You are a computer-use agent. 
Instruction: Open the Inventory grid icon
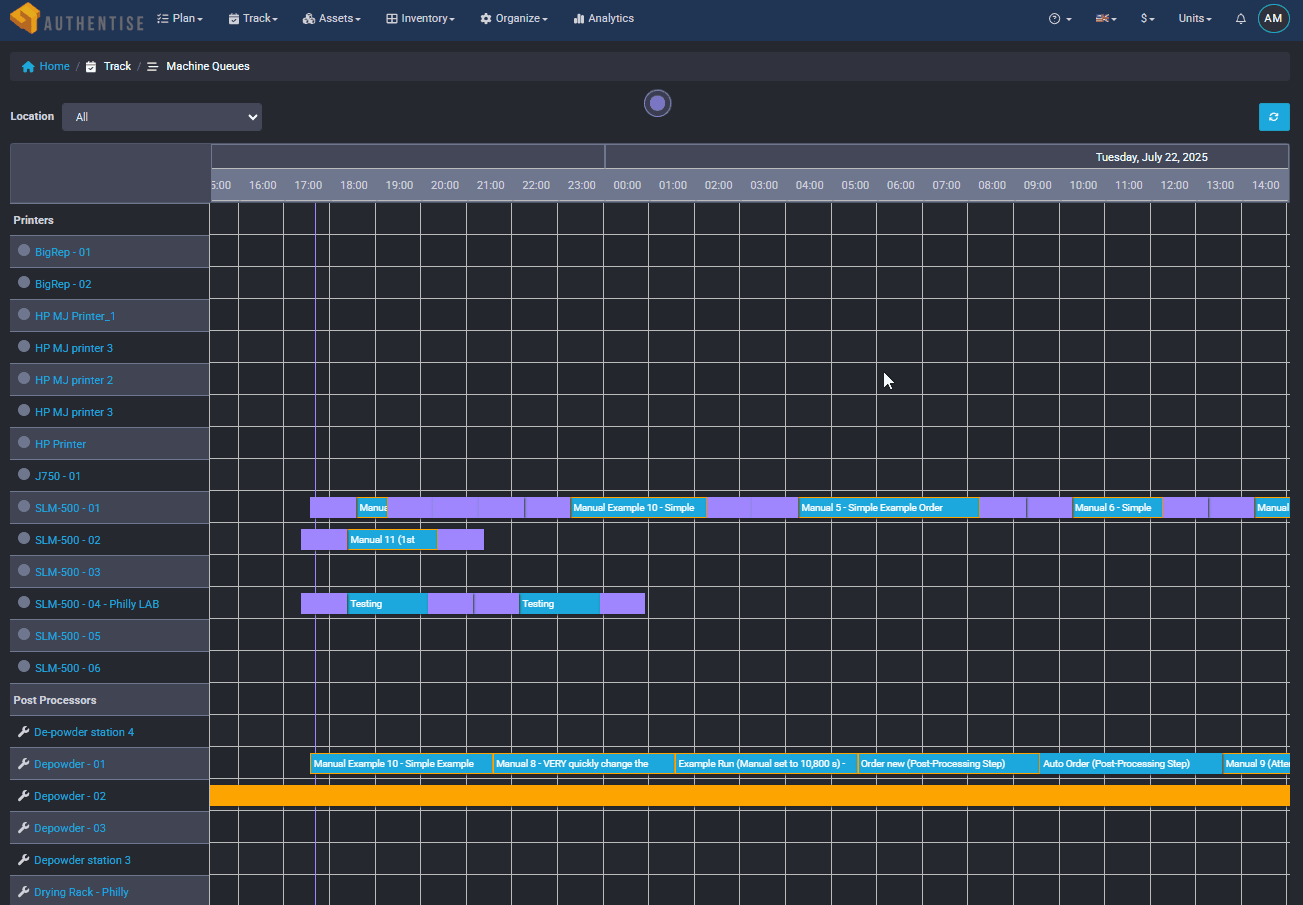point(394,18)
